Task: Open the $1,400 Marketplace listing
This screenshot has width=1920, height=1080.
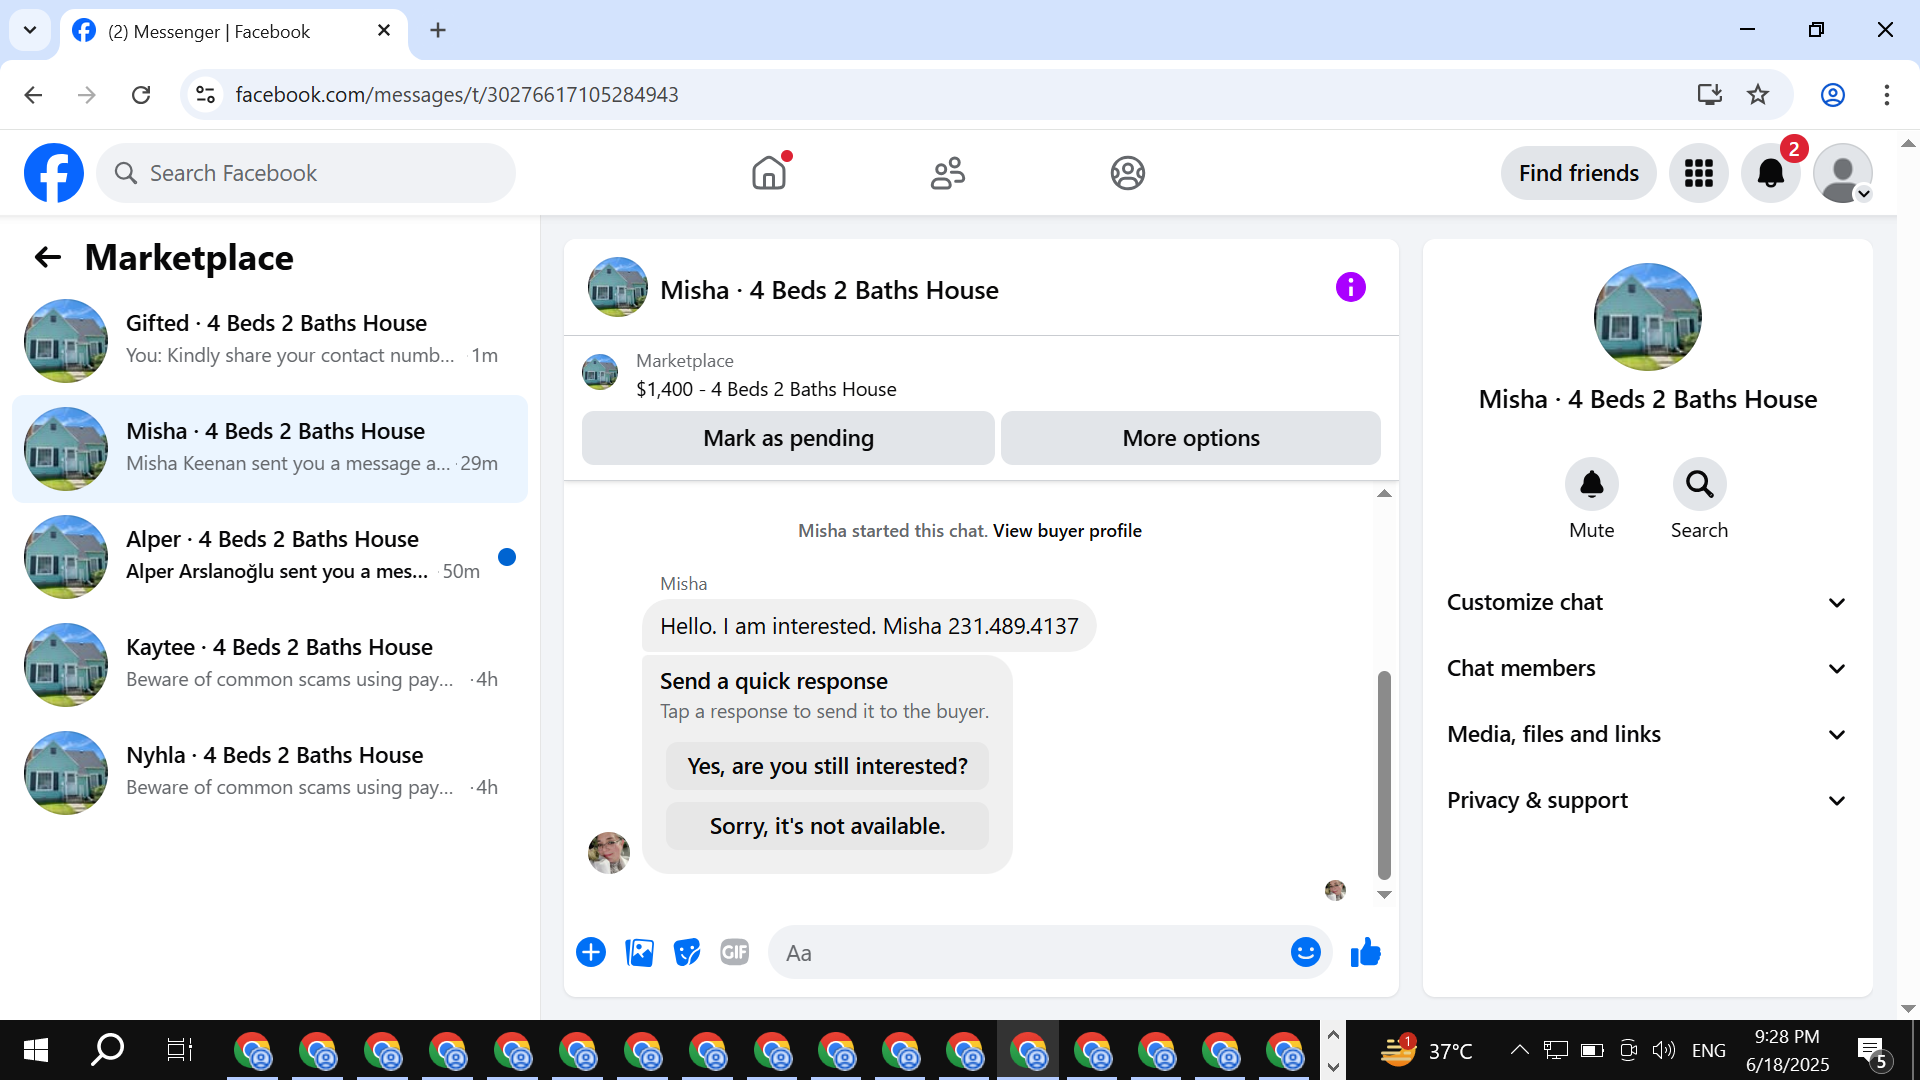Action: click(766, 389)
